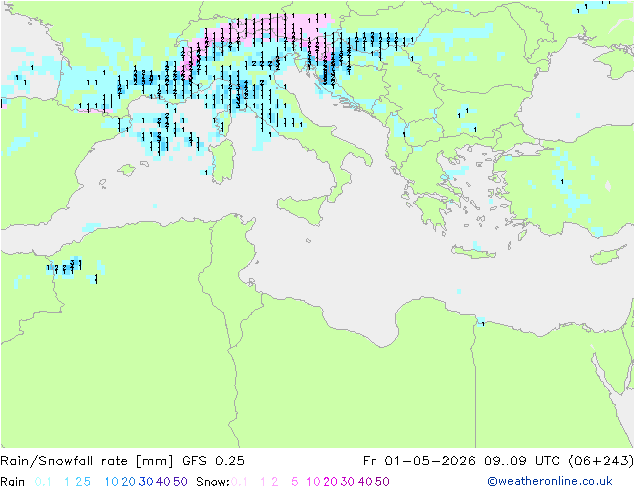Click the "Snow:" legend label
This screenshot has height=490, width=634.
click(213, 482)
